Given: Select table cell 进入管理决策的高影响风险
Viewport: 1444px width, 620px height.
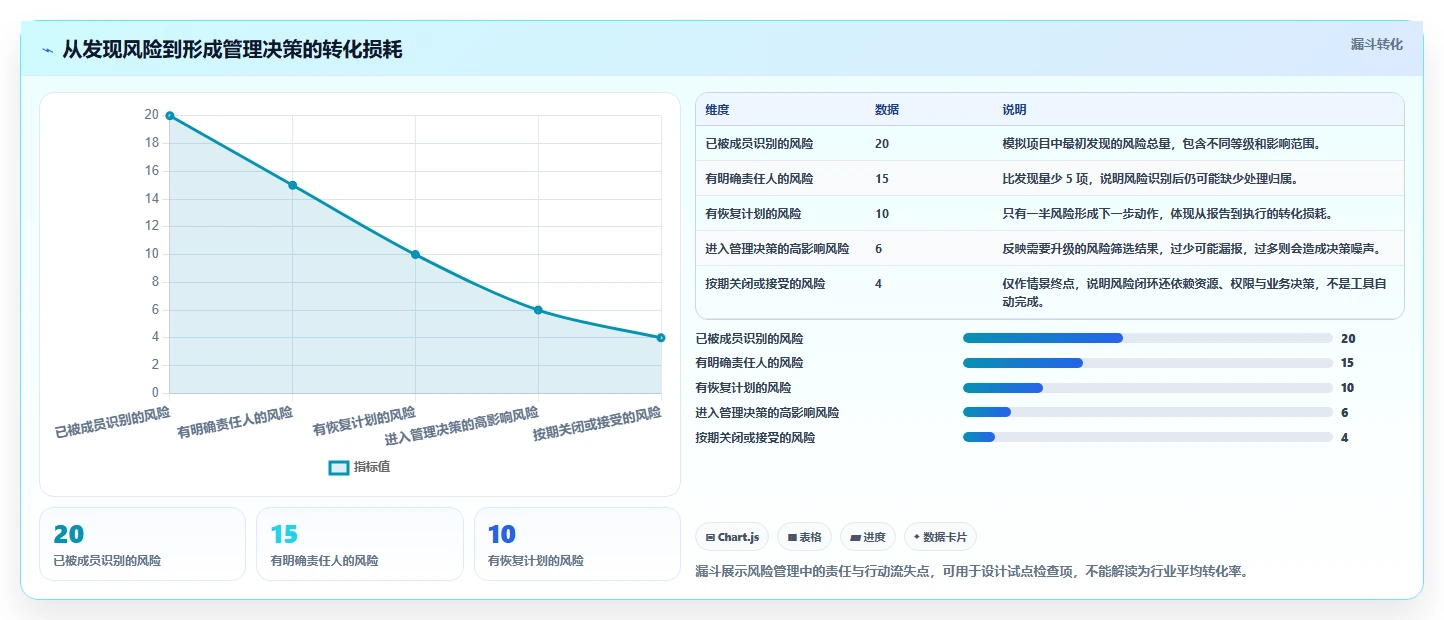Looking at the screenshot, I should 777,249.
